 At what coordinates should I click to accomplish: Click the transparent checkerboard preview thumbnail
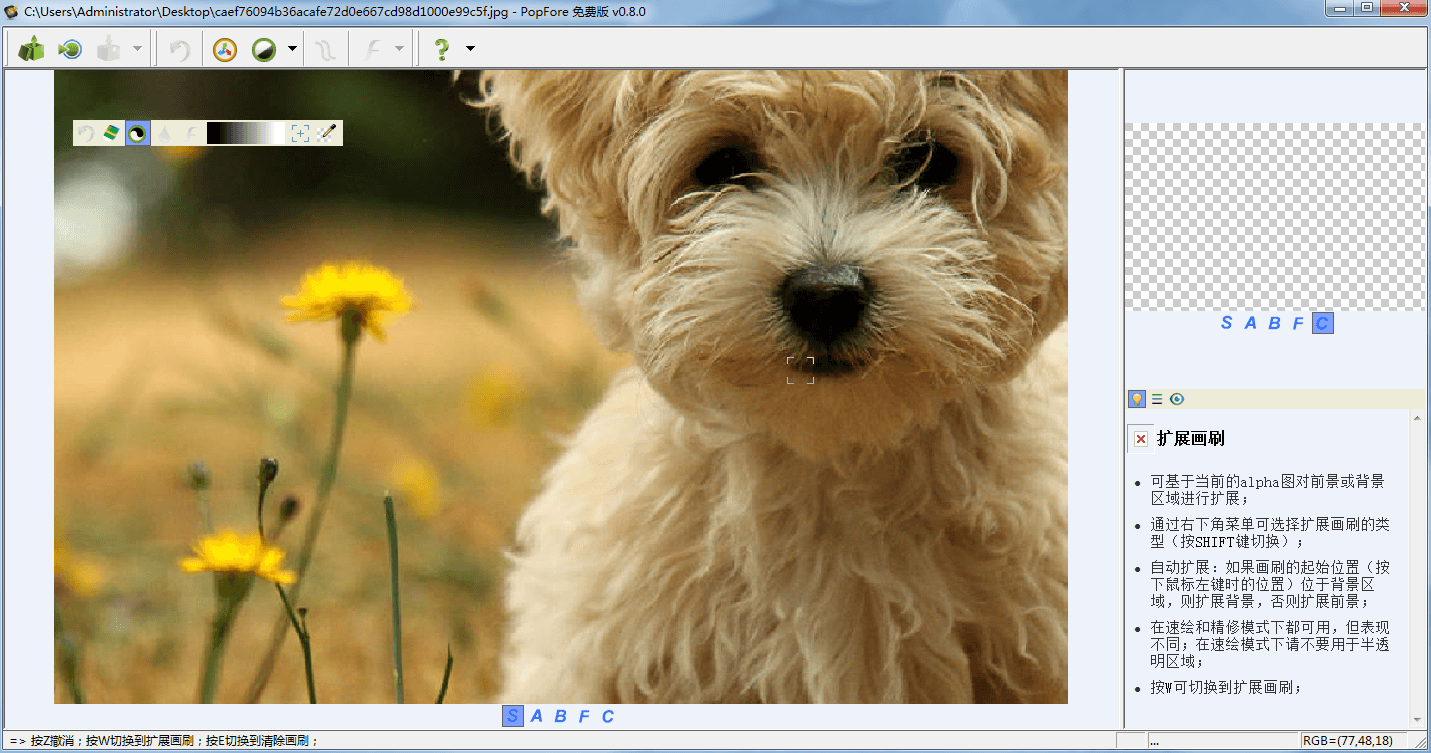pyautogui.click(x=1275, y=216)
